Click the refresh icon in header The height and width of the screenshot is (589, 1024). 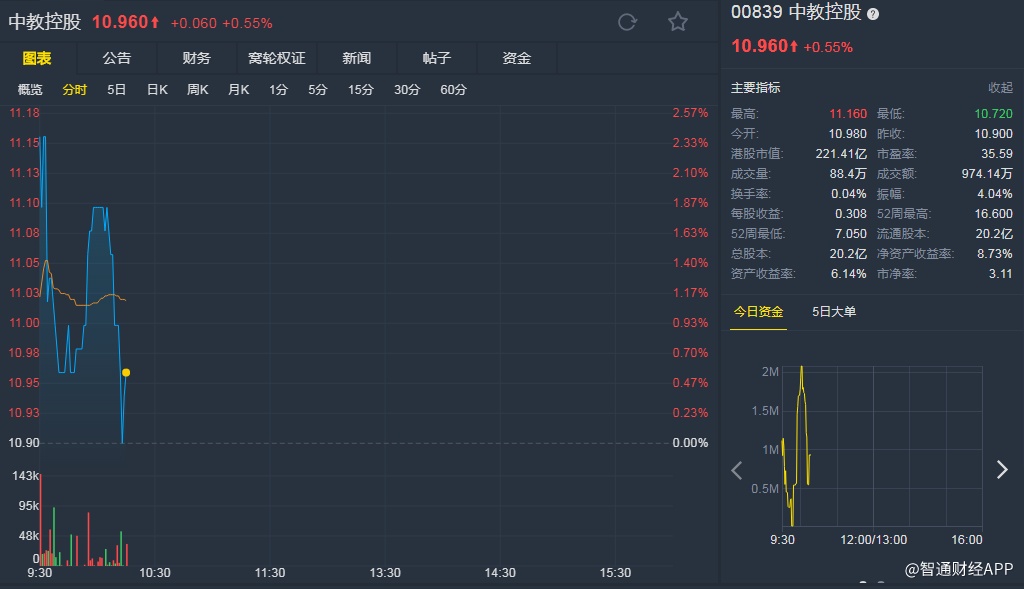coord(628,22)
